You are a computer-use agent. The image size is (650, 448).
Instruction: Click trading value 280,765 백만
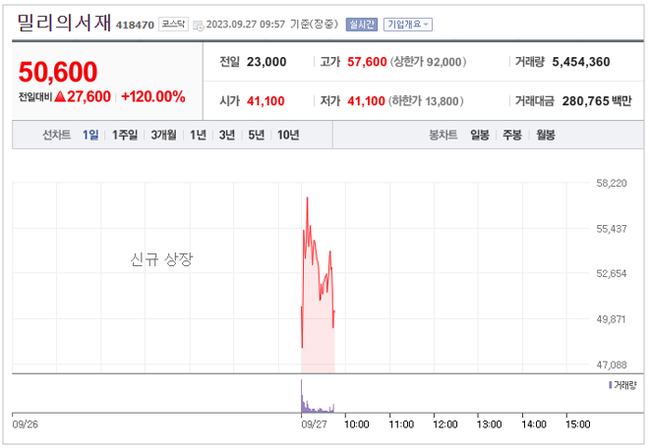597,101
